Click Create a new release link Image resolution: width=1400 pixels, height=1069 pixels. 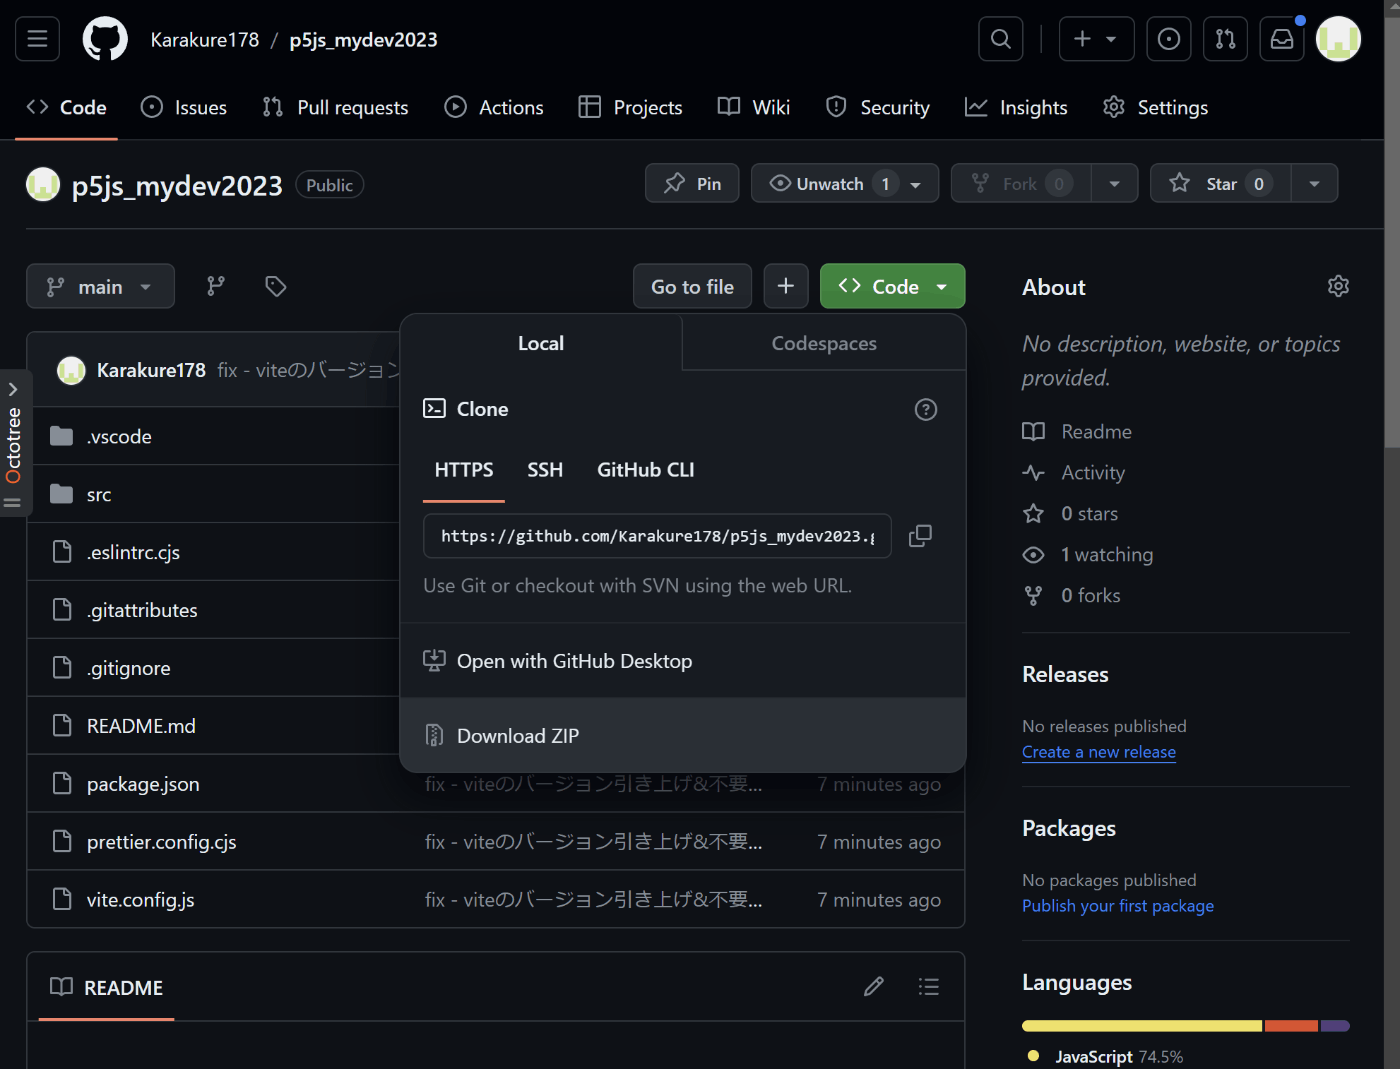pos(1099,752)
